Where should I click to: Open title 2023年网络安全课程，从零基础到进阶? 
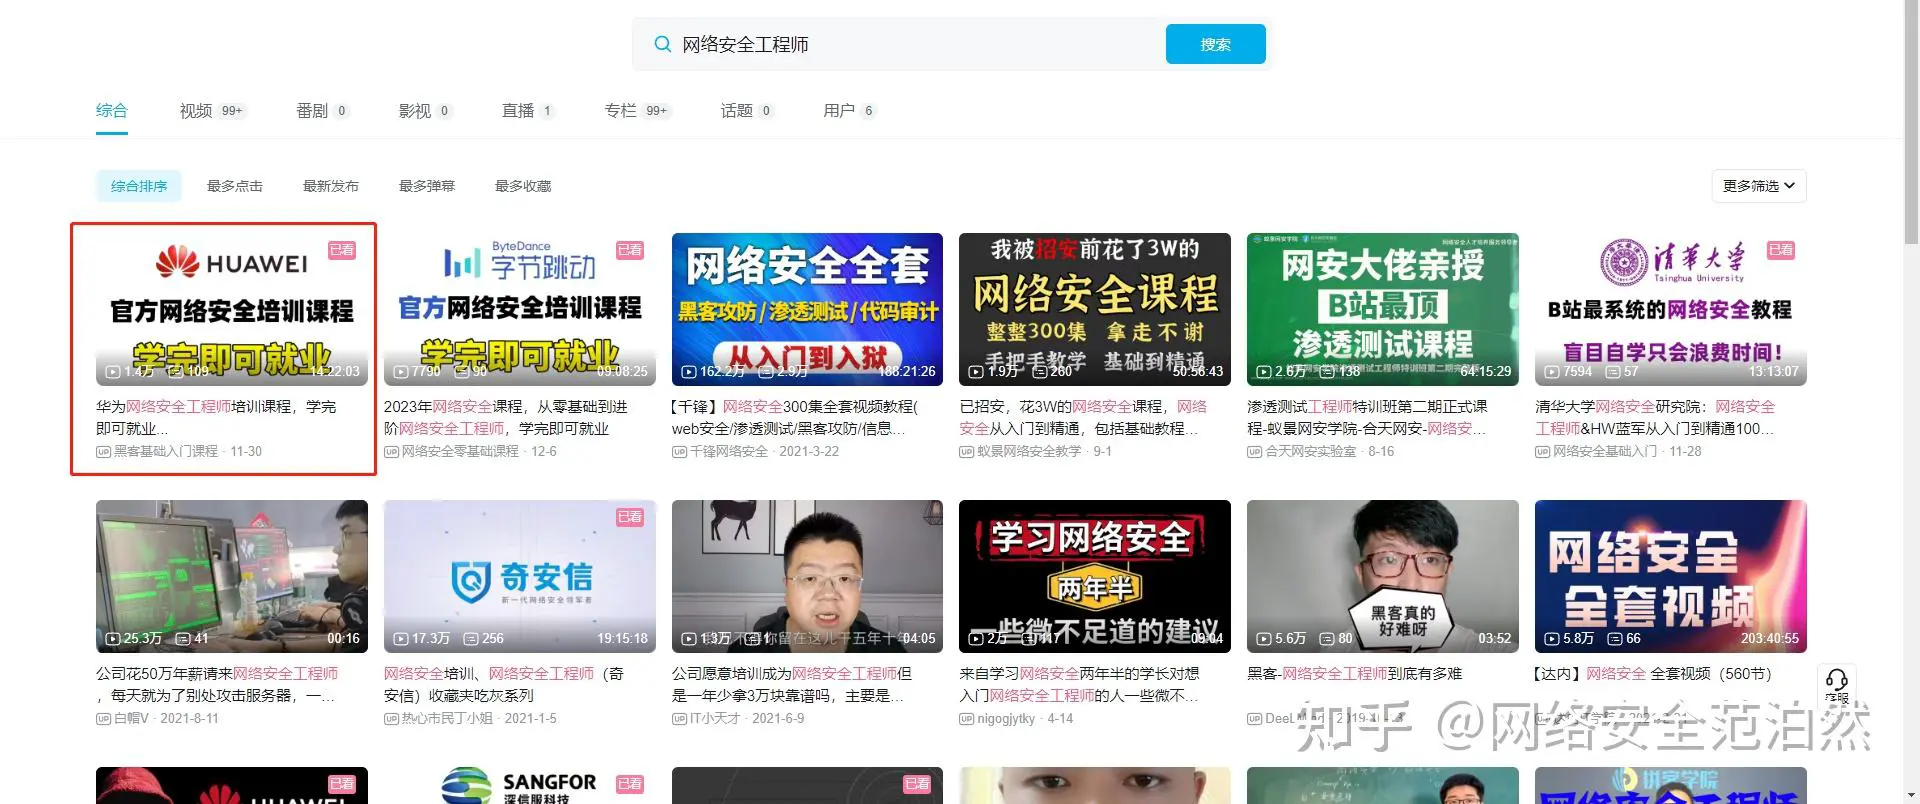click(506, 418)
